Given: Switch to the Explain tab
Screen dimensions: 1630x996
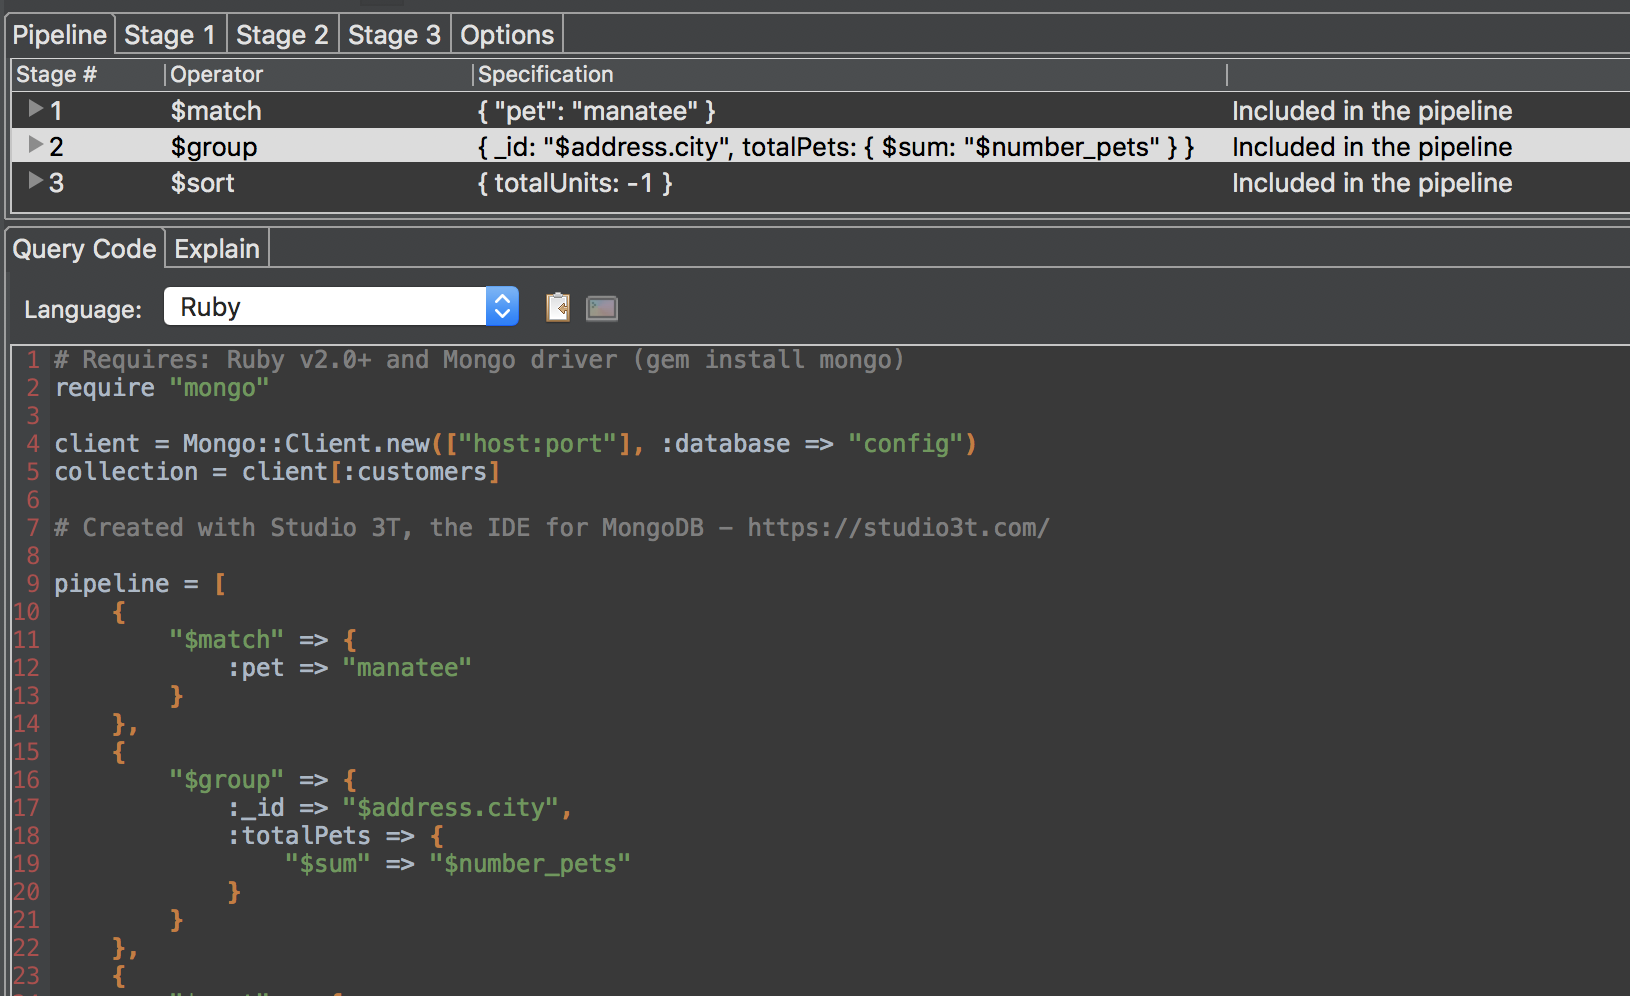Looking at the screenshot, I should click(x=216, y=248).
